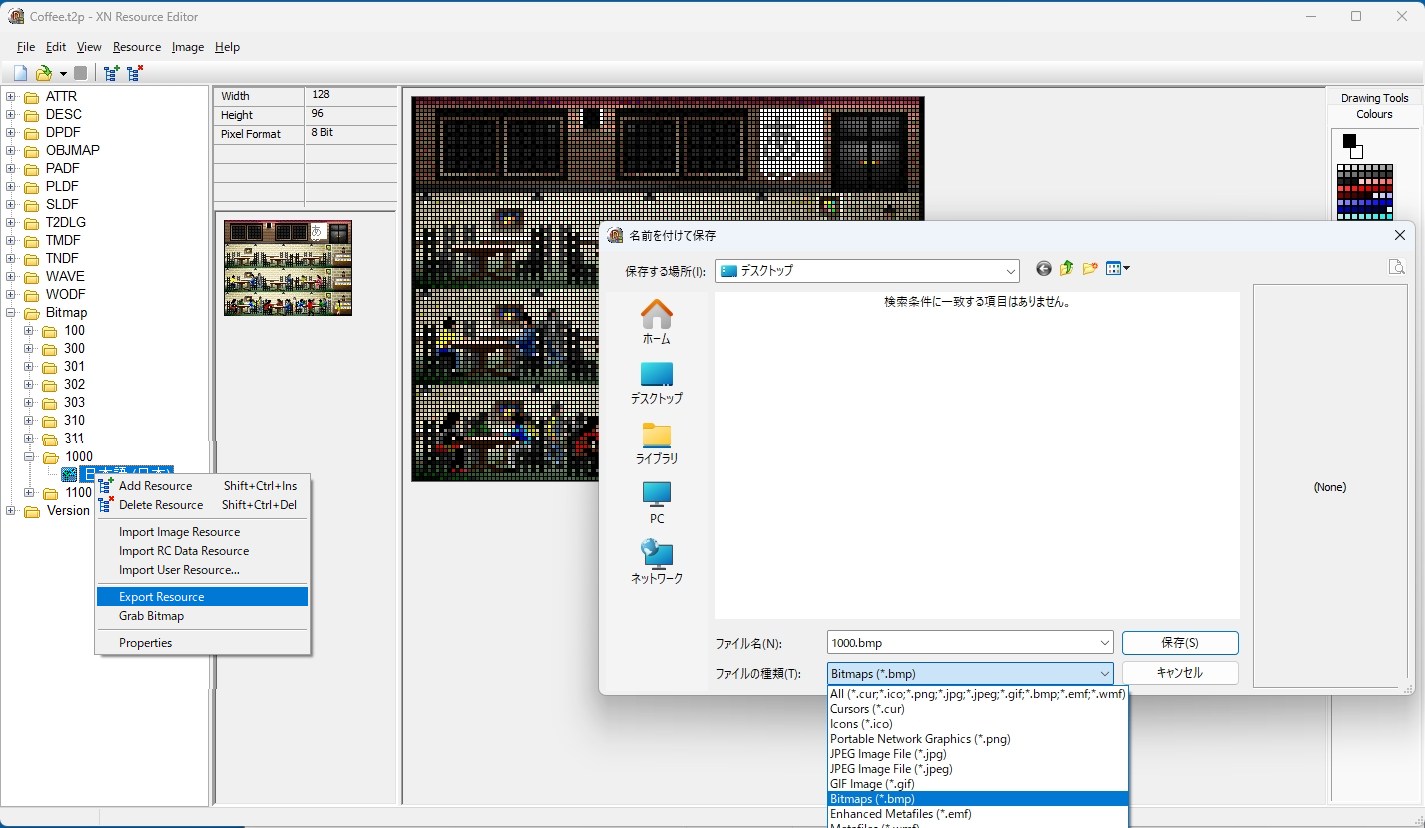Create a new folder in the save dialog
The height and width of the screenshot is (828, 1425).
pyautogui.click(x=1090, y=268)
